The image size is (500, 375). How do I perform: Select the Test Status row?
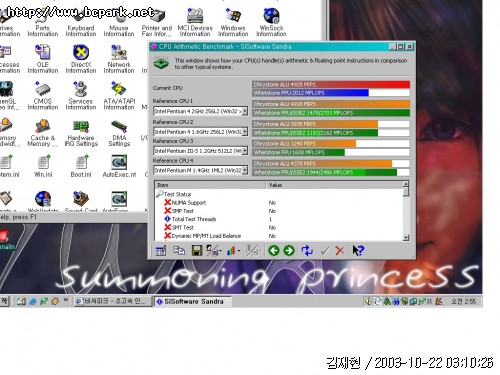point(279,194)
